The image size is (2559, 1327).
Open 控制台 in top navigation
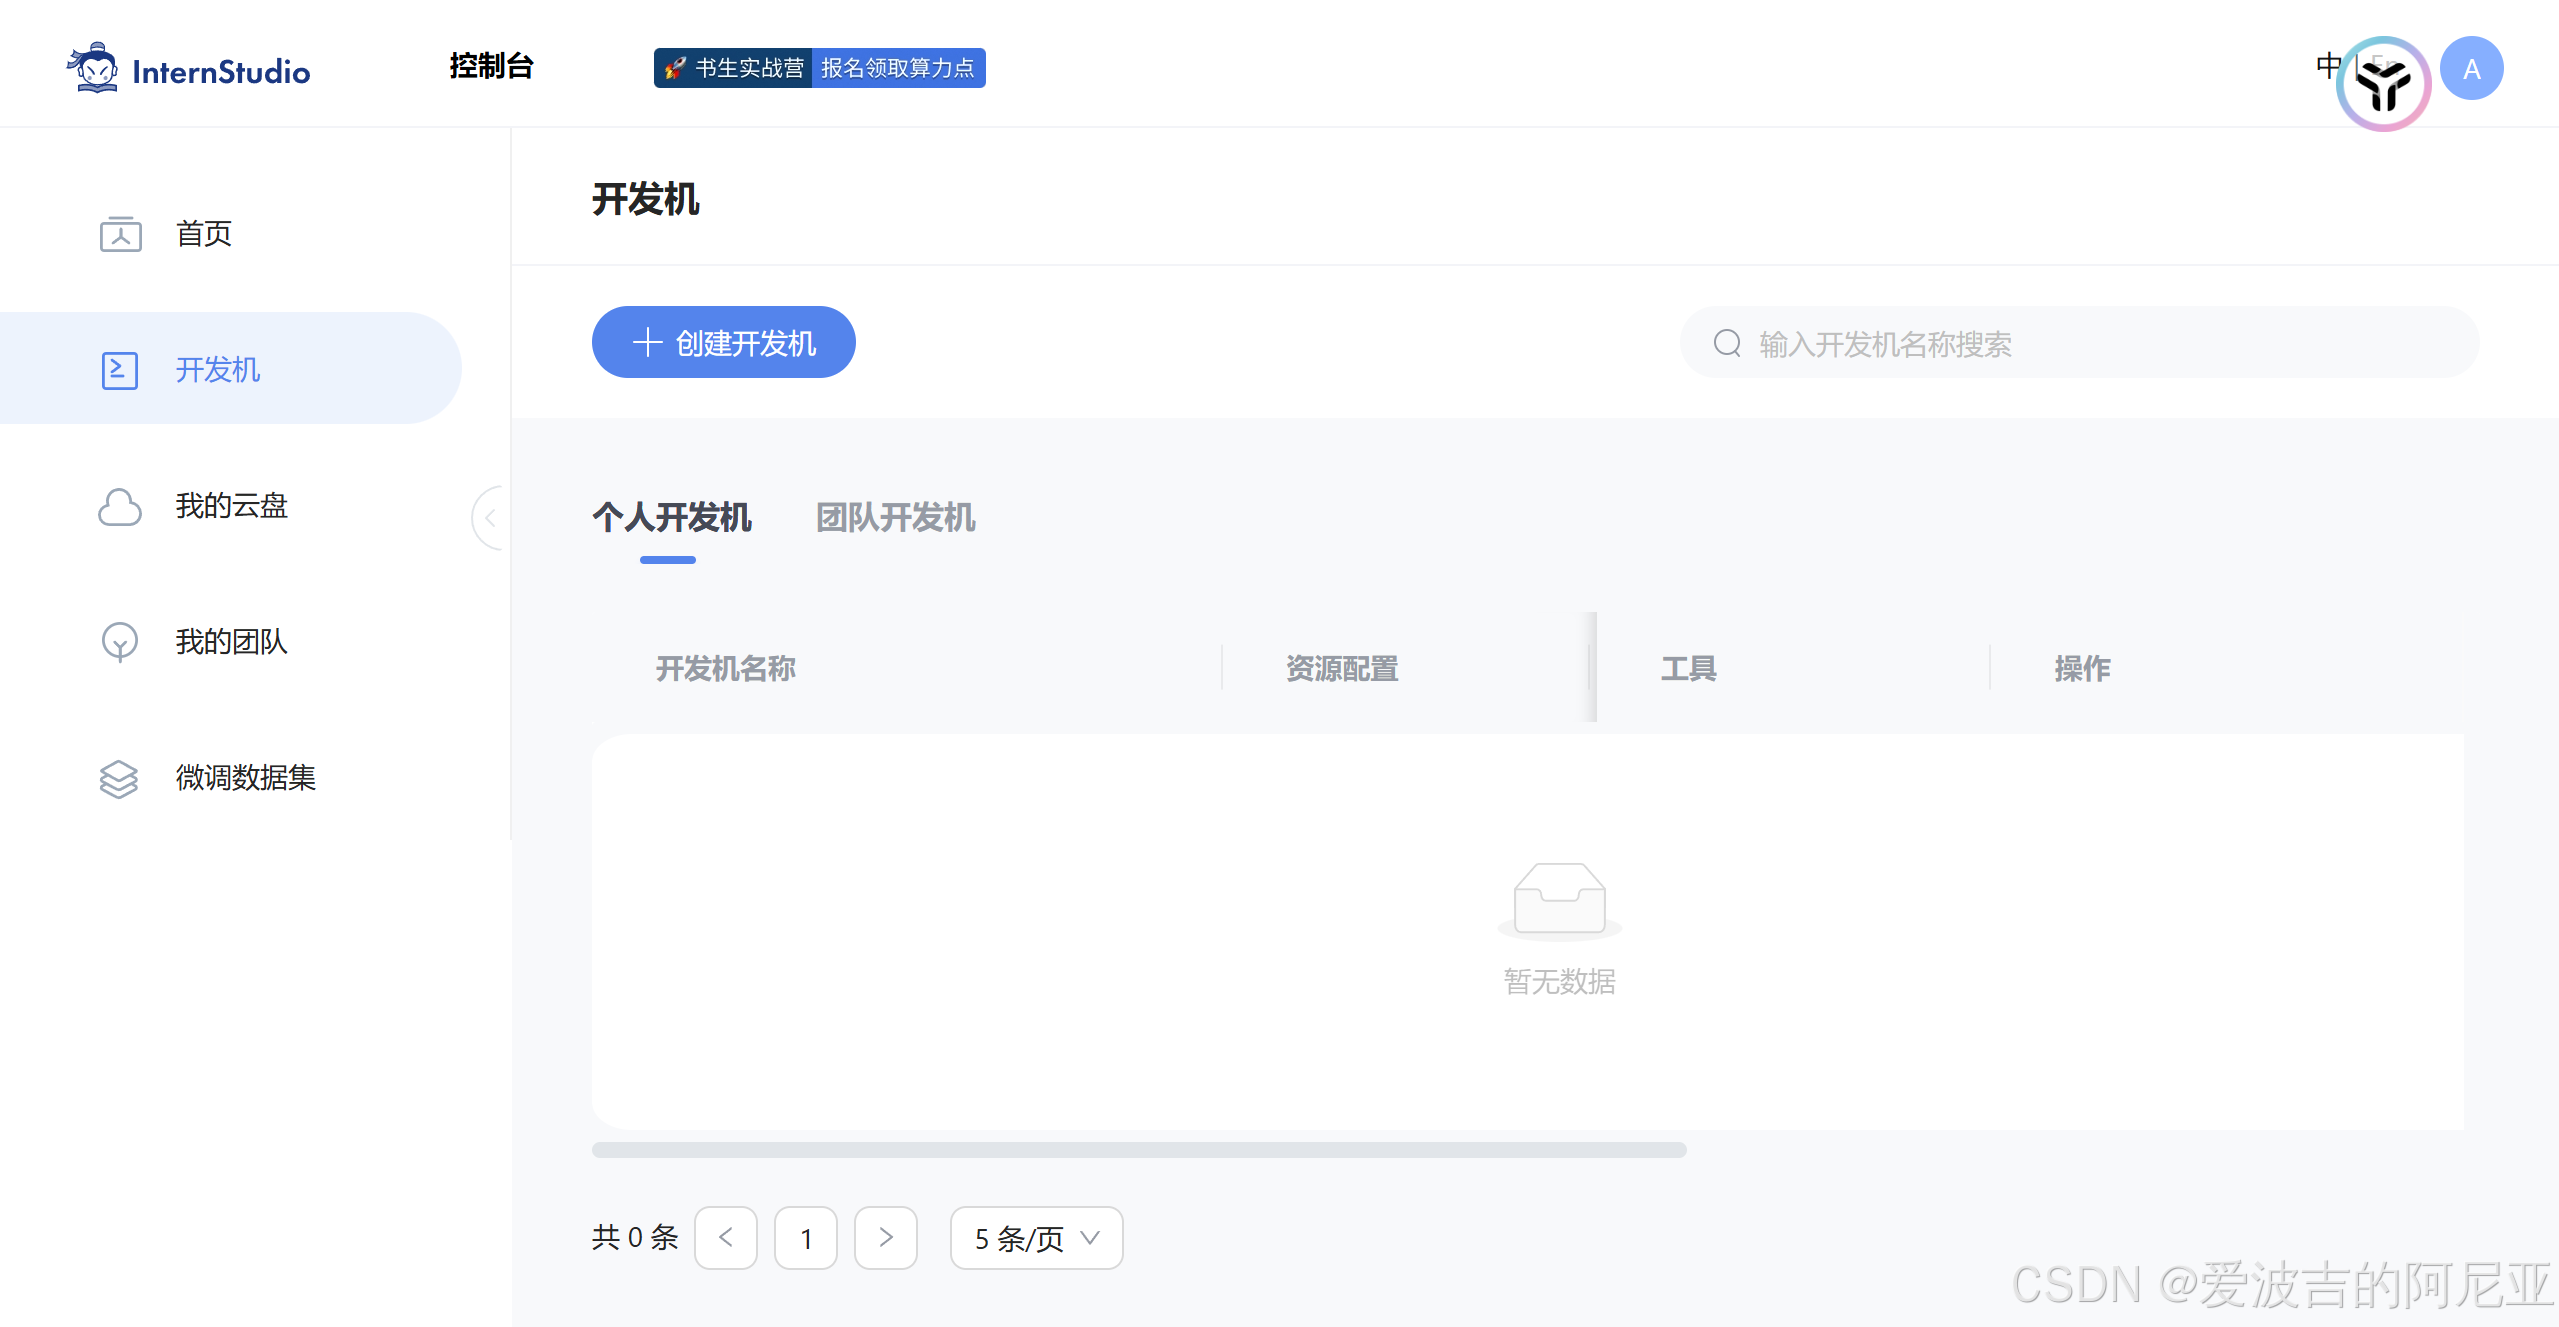click(491, 66)
